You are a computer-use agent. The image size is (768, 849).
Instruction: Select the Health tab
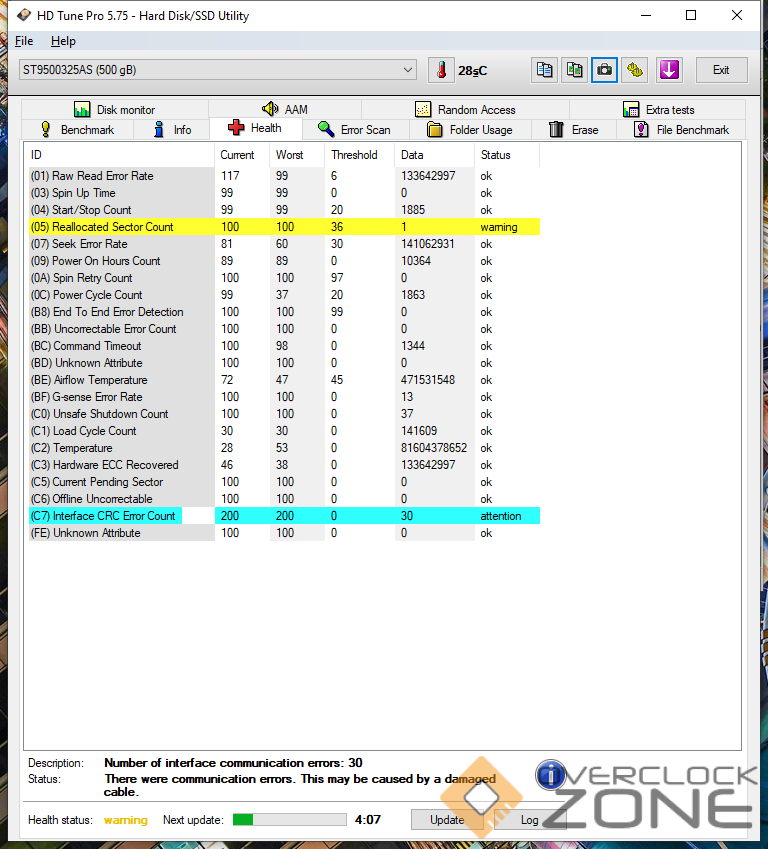[x=255, y=128]
